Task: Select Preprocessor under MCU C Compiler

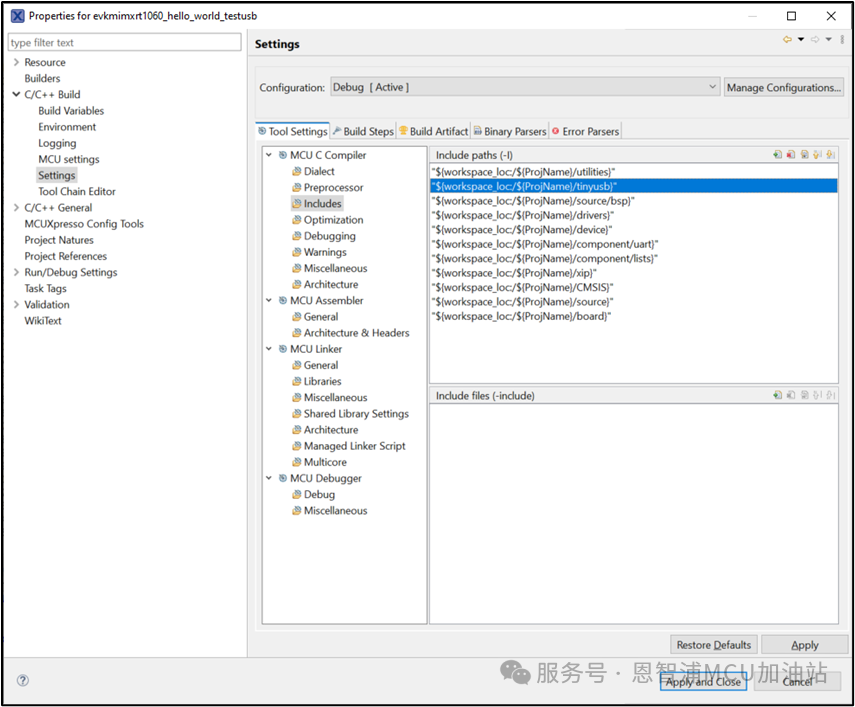Action: click(333, 188)
